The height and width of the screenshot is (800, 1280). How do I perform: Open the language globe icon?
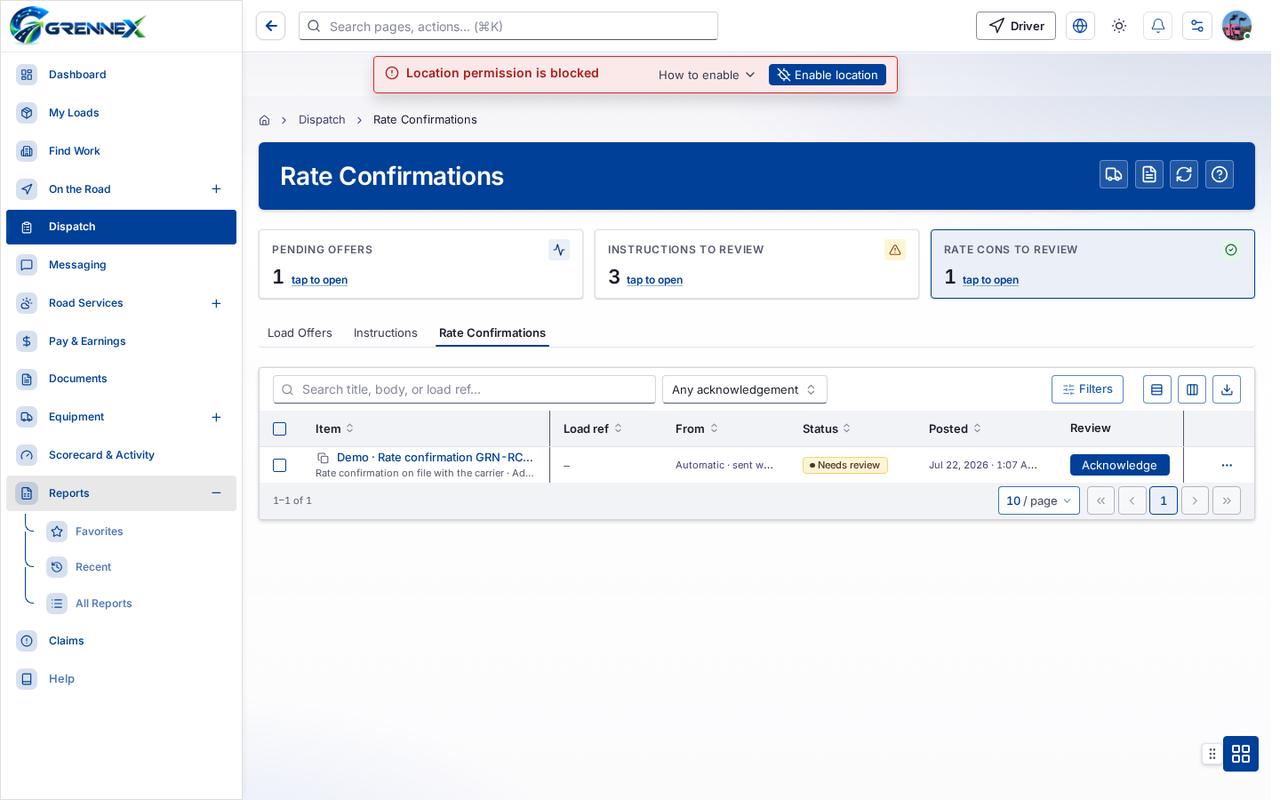[1080, 26]
